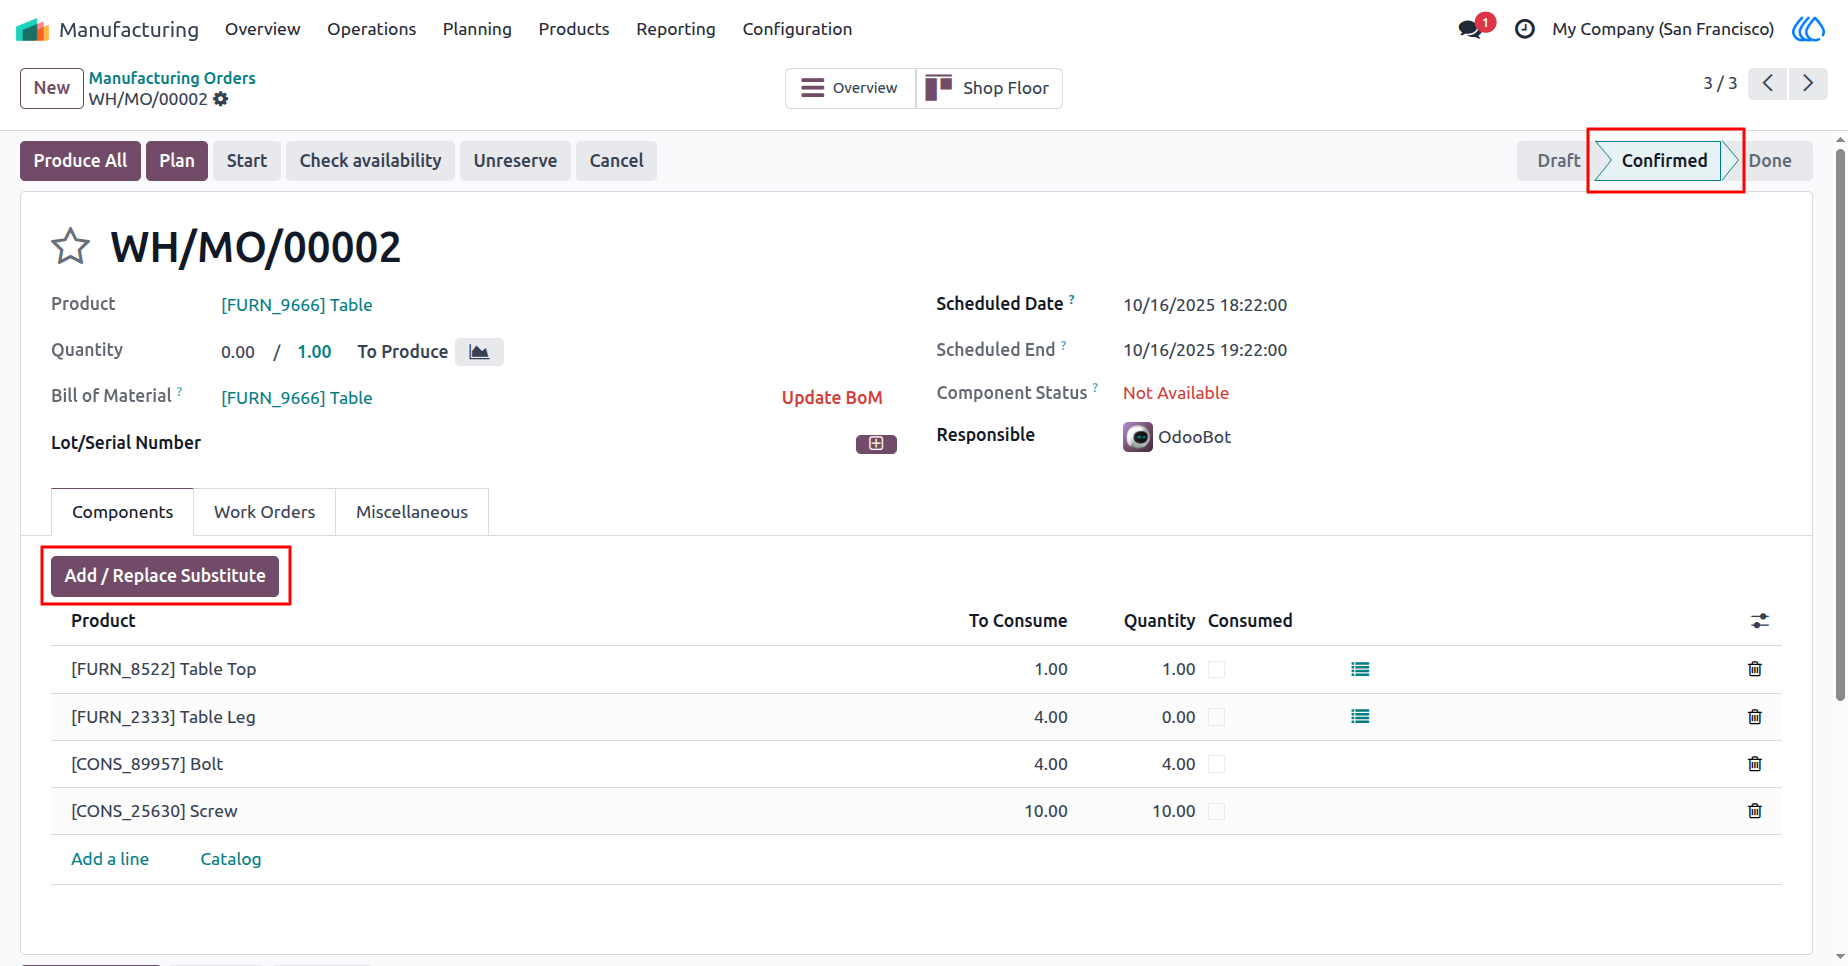Screen dimensions: 1848x966
Task: Open the forecast chart icon next to To Produce
Action: [479, 352]
